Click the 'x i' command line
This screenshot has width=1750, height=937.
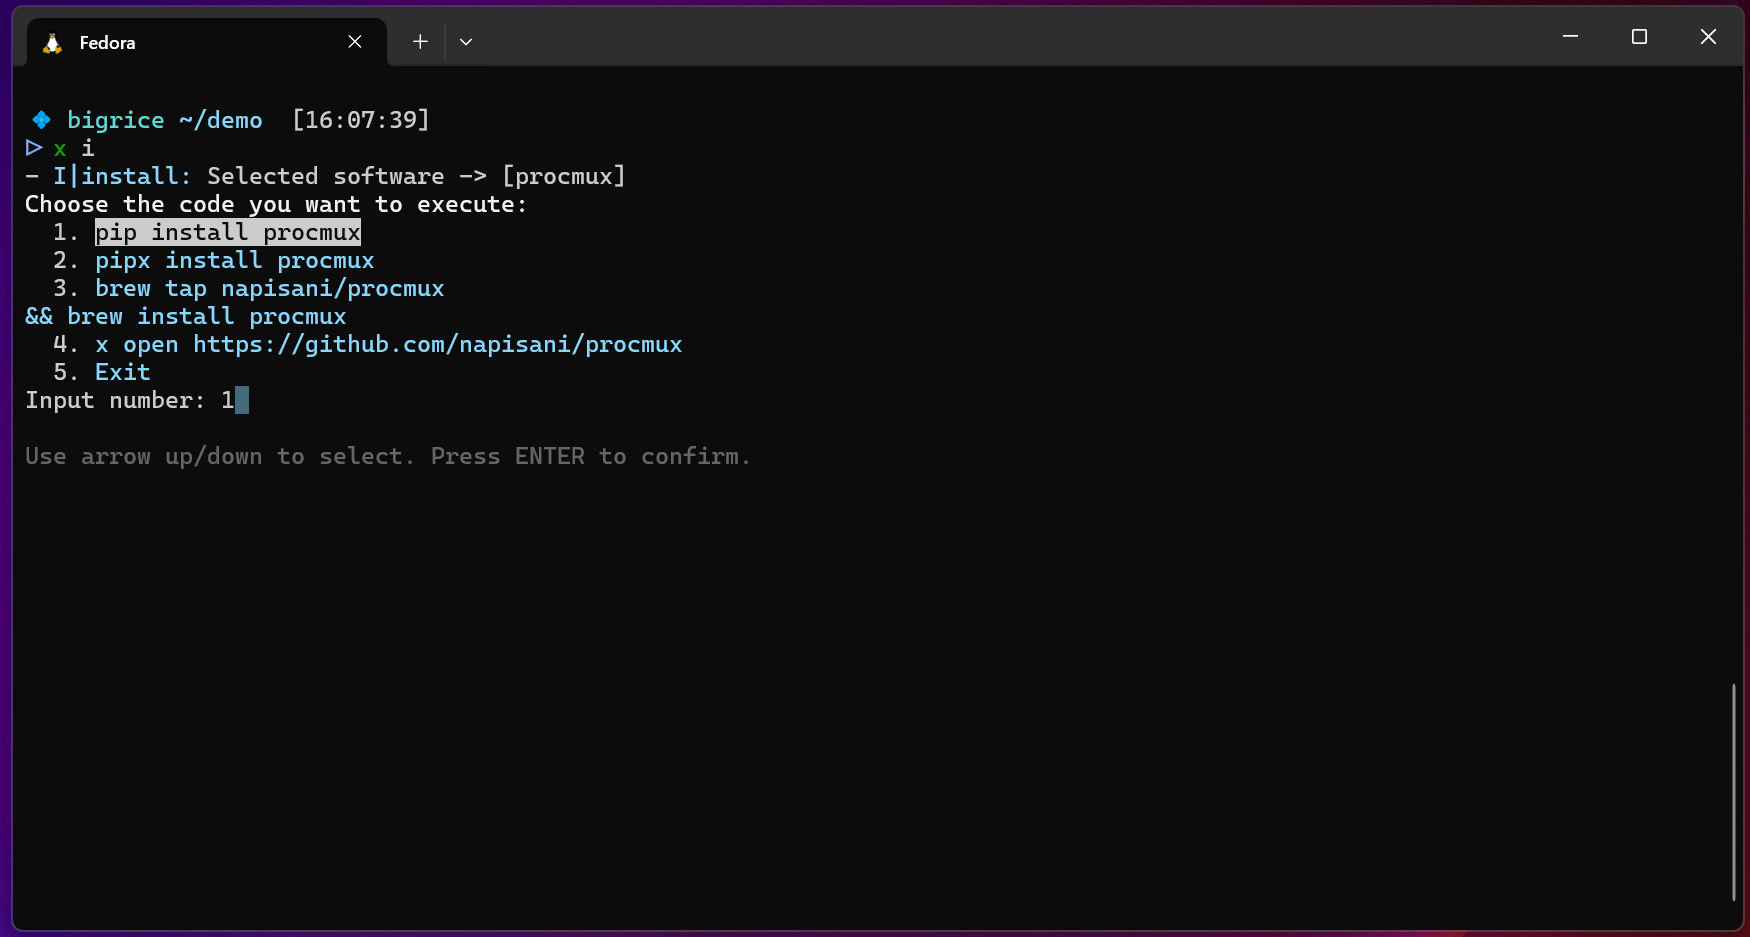[x=74, y=148]
